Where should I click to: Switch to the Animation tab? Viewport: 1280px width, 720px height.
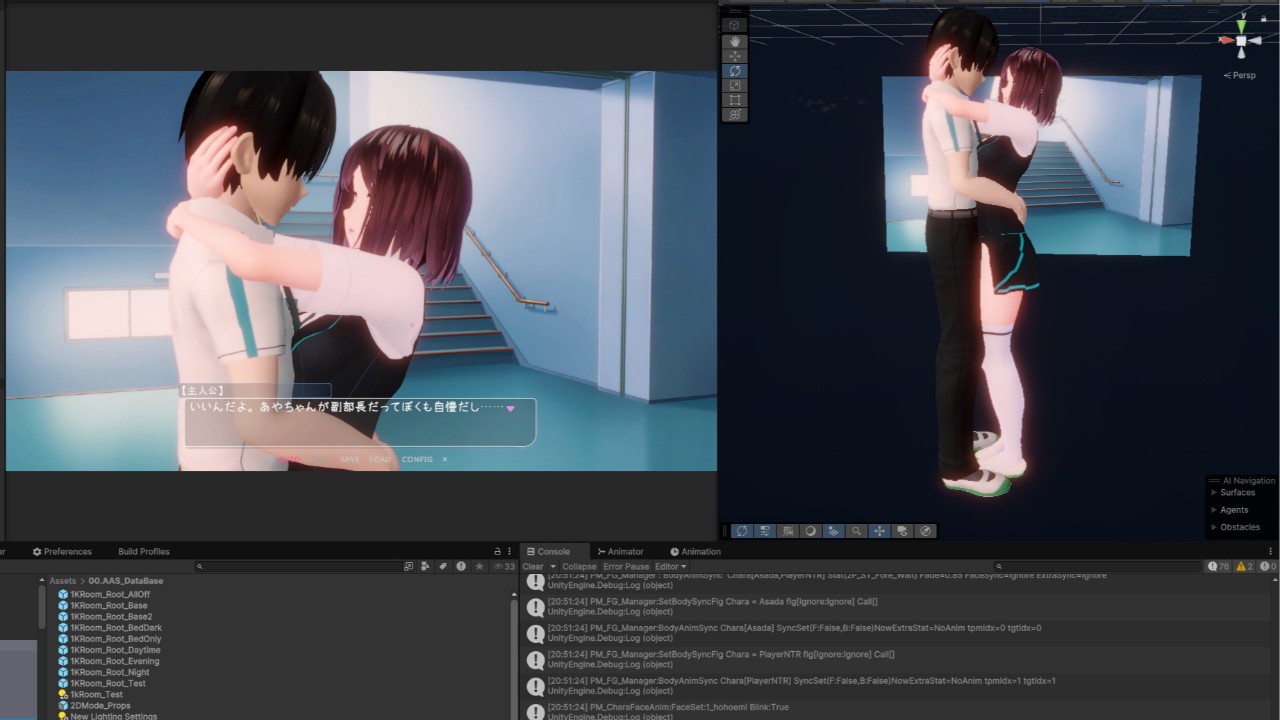pyautogui.click(x=695, y=552)
